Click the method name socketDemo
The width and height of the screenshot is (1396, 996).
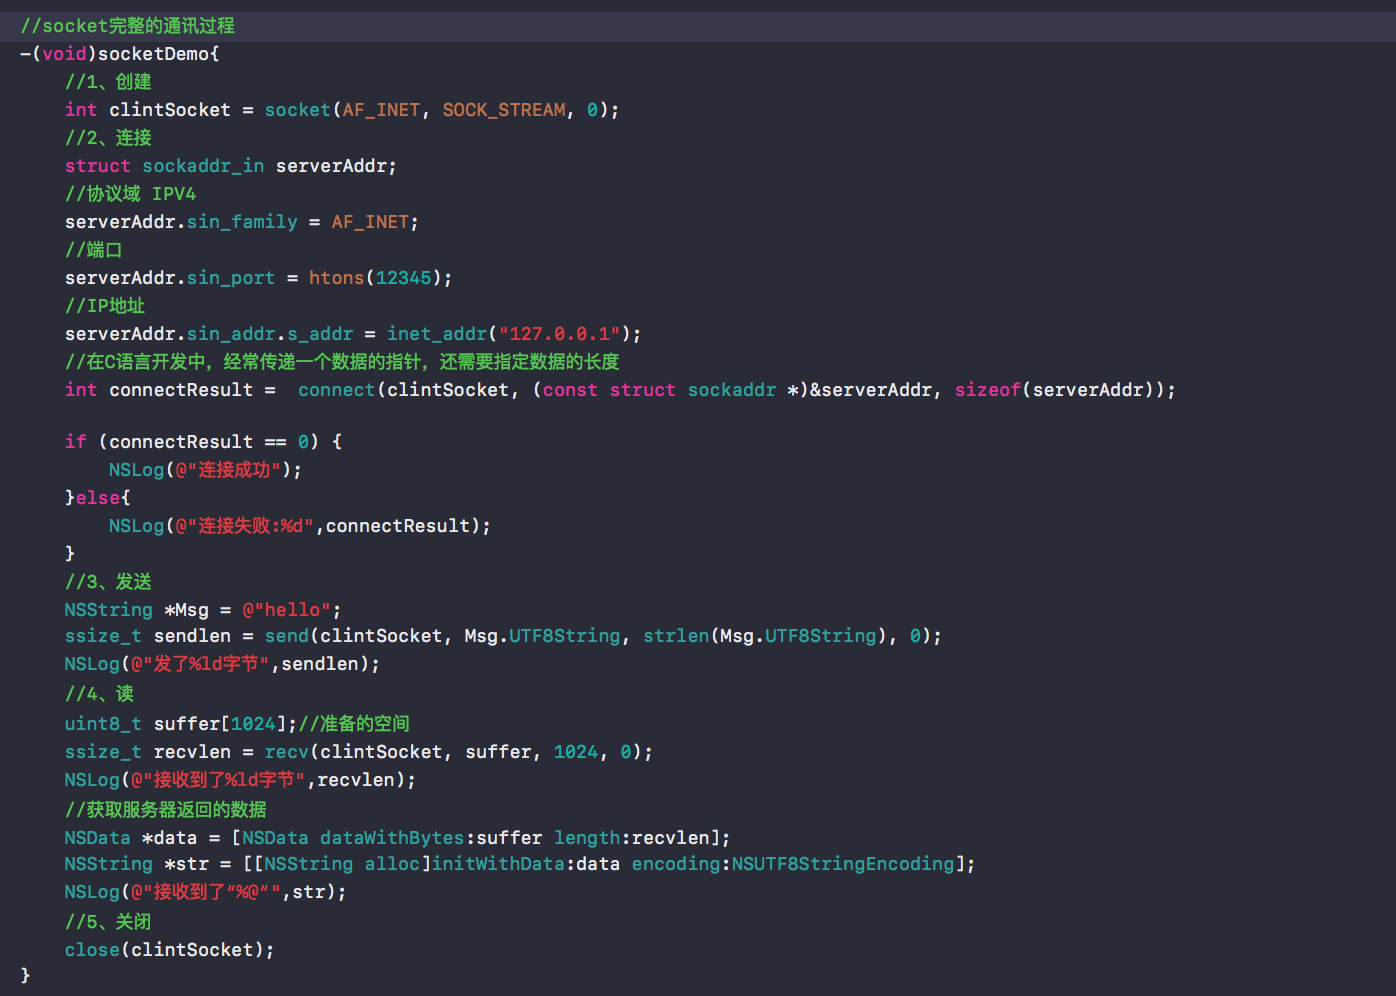[x=153, y=54]
